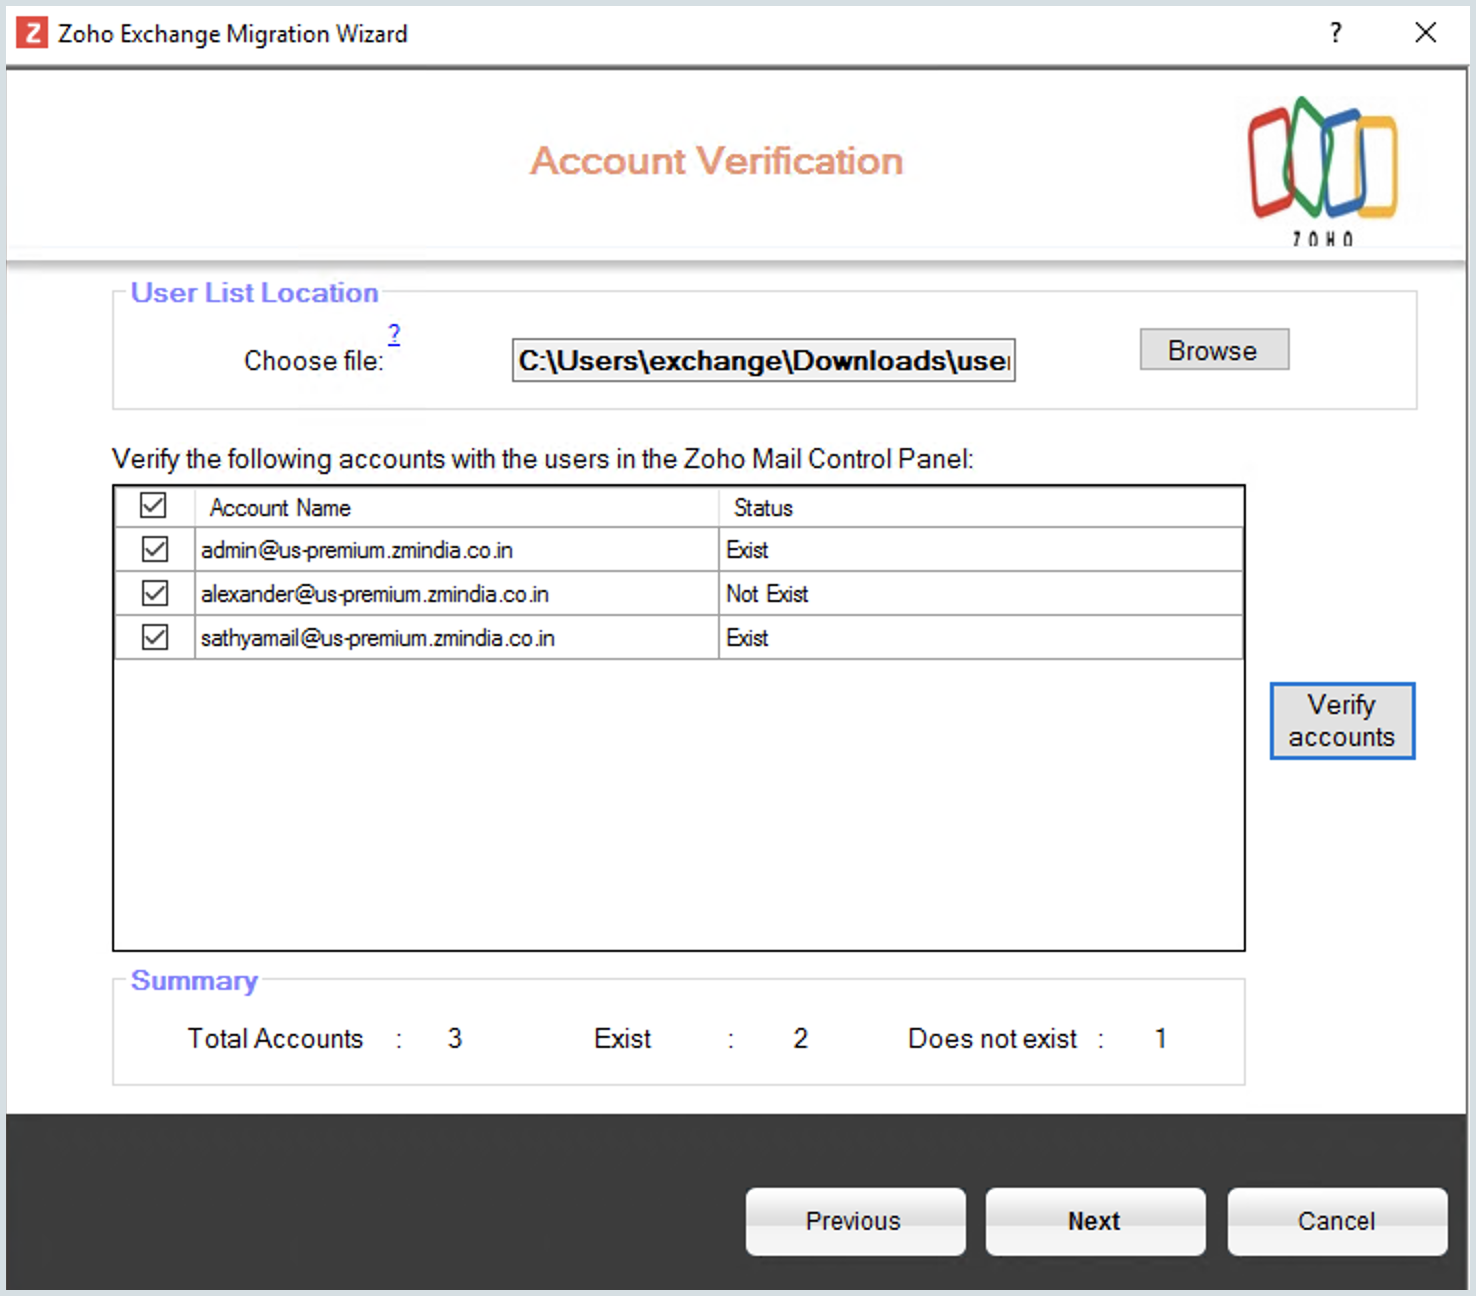Click the Verify accounts button
The height and width of the screenshot is (1296, 1476).
(1342, 721)
